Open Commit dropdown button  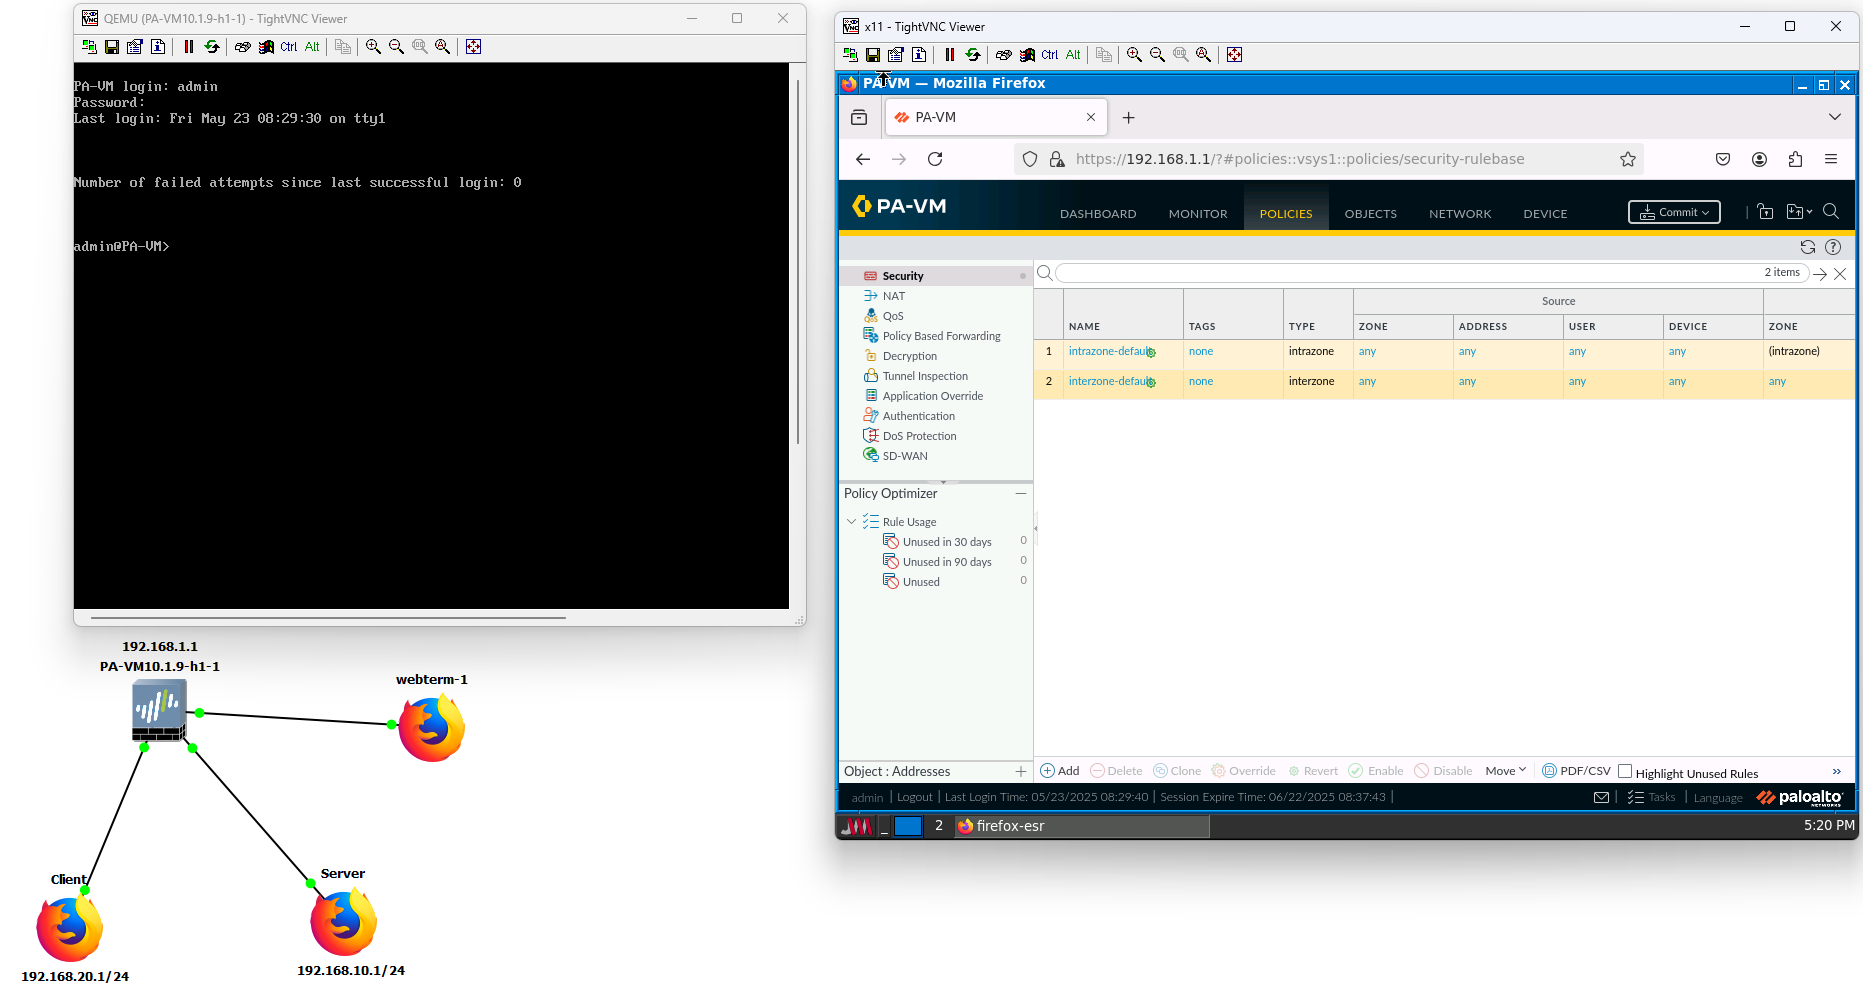coord(1675,212)
